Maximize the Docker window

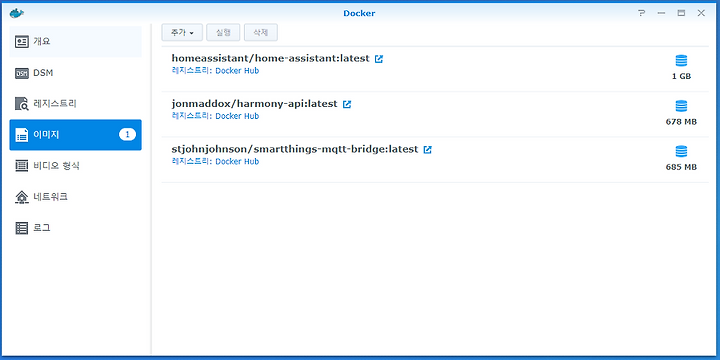(x=681, y=13)
